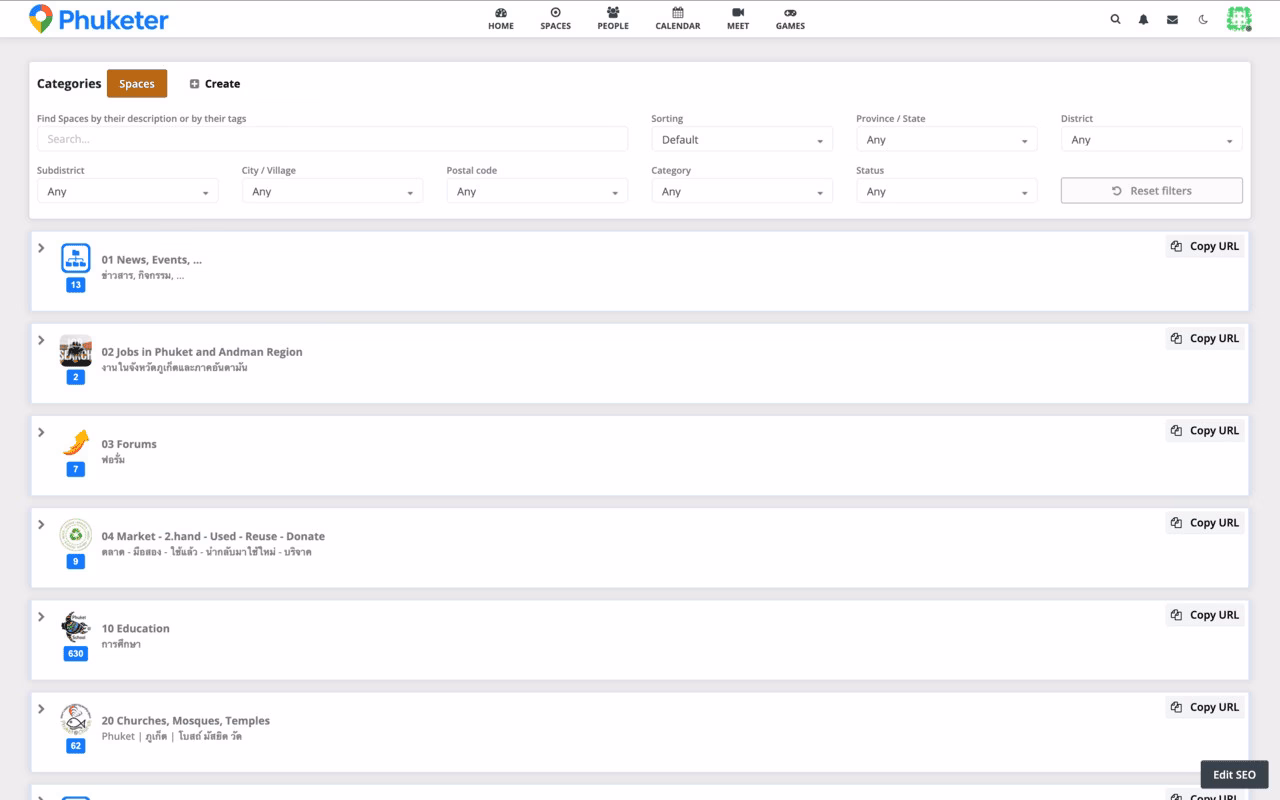Toggle dark mode moon icon

pyautogui.click(x=1203, y=19)
